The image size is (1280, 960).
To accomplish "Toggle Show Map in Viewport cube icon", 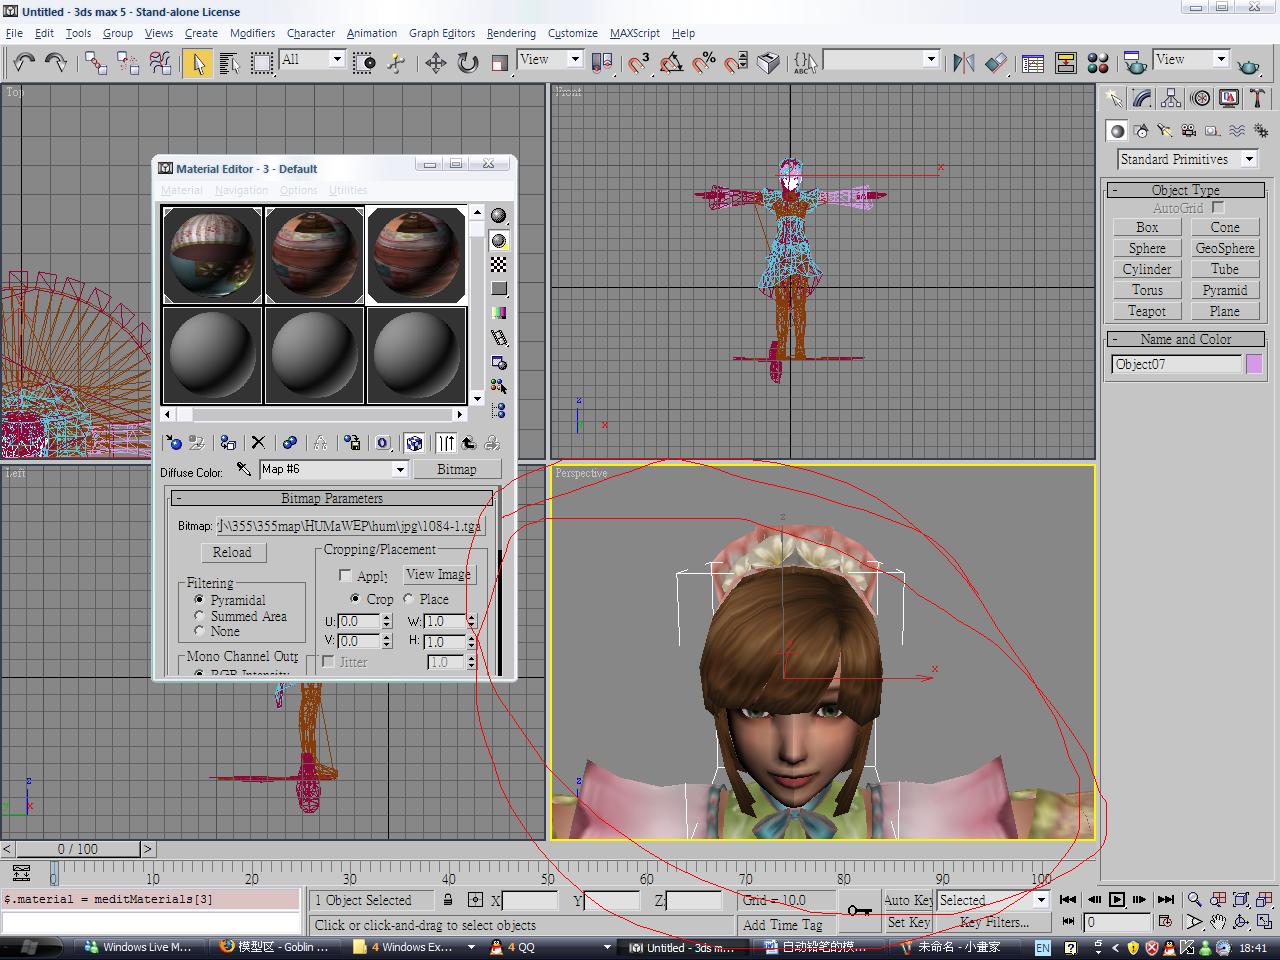I will pos(414,442).
